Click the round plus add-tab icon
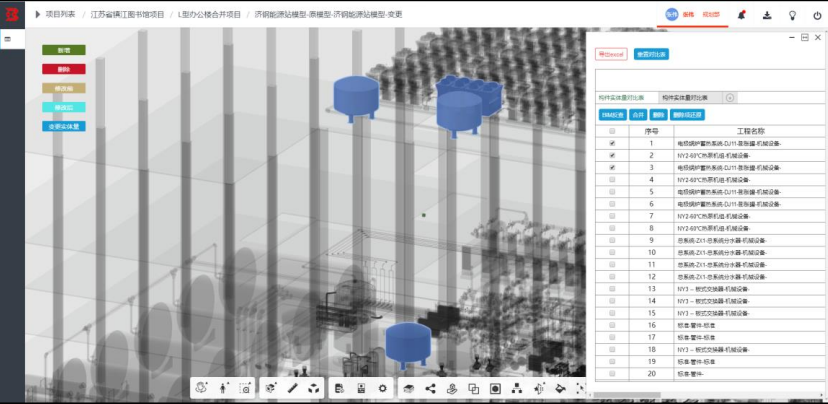The height and width of the screenshot is (404, 828). [730, 98]
